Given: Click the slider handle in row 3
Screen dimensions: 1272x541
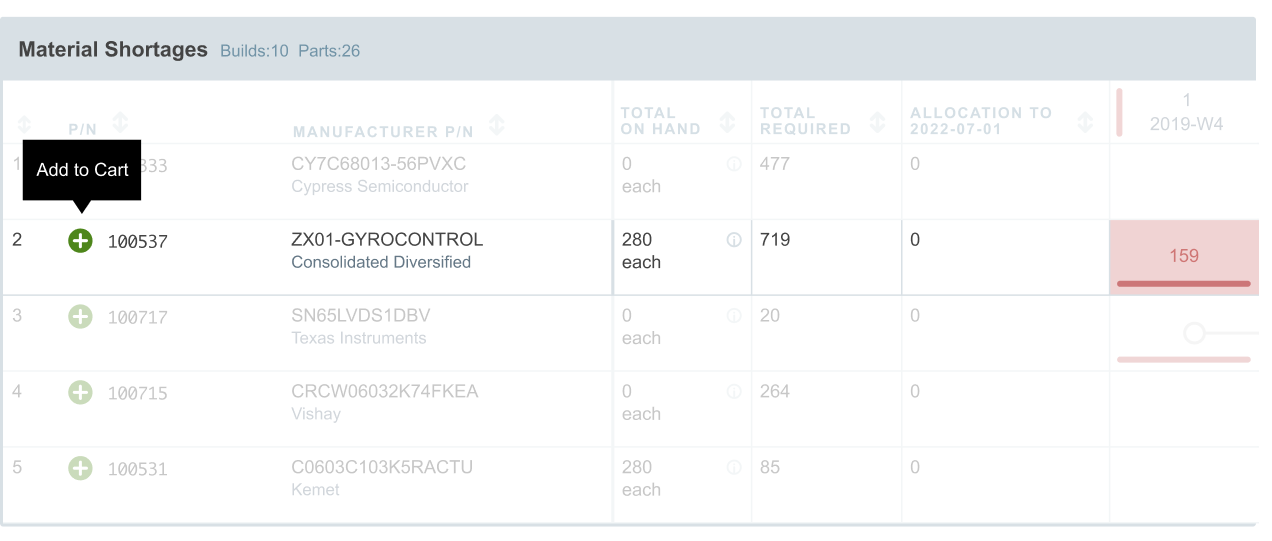Looking at the screenshot, I should [1194, 333].
